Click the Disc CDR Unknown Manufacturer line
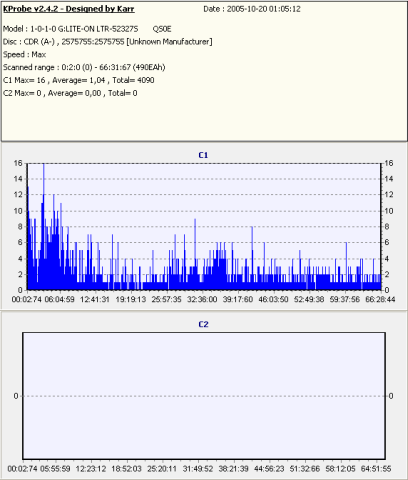The width and height of the screenshot is (408, 480). click(x=108, y=42)
